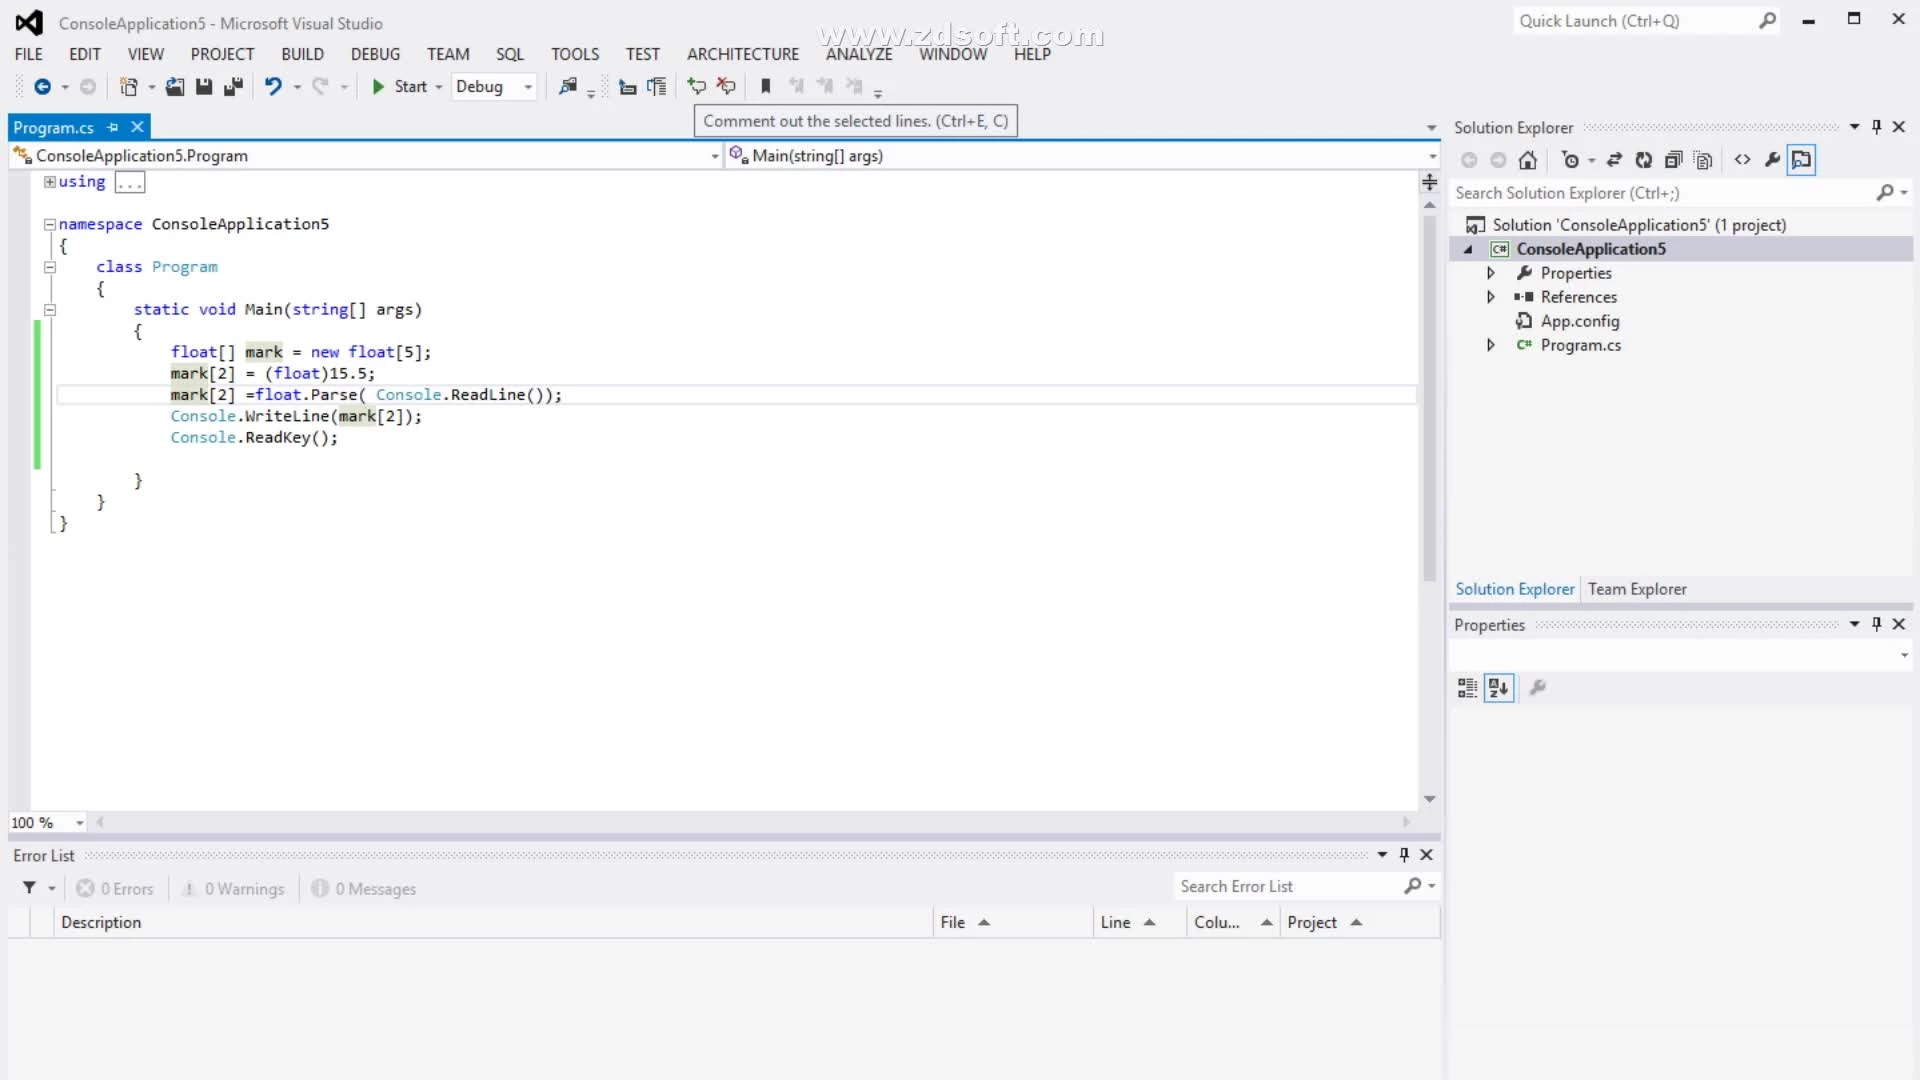
Task: Collapse the ConsoleApplication5 project node
Action: [x=1468, y=249]
